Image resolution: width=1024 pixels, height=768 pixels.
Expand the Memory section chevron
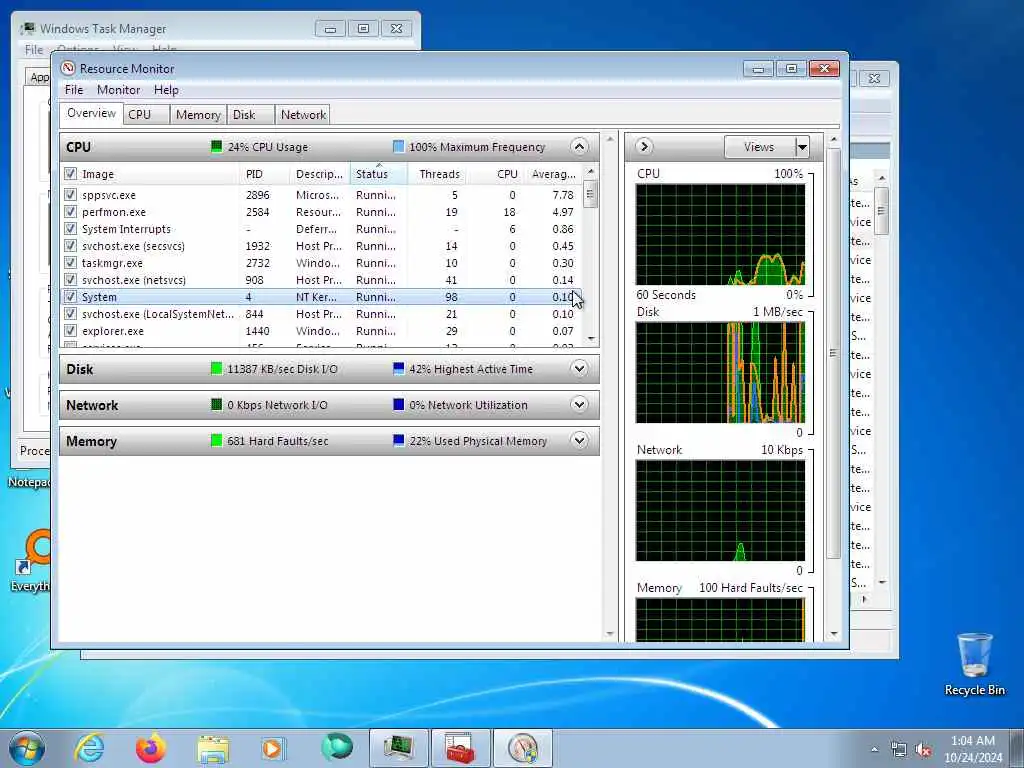pyautogui.click(x=579, y=440)
